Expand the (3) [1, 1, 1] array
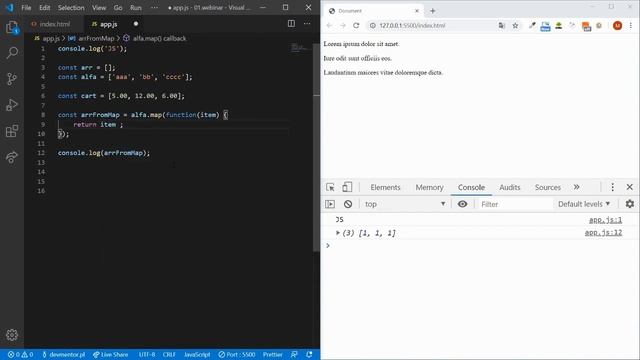 point(338,233)
